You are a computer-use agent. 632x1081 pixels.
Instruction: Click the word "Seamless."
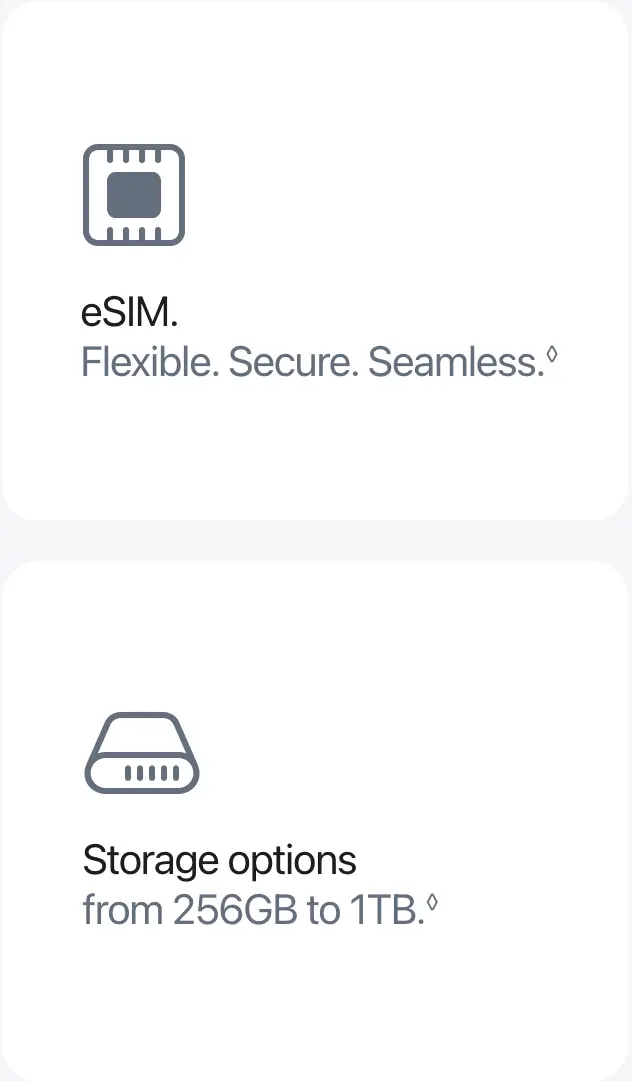tap(455, 362)
